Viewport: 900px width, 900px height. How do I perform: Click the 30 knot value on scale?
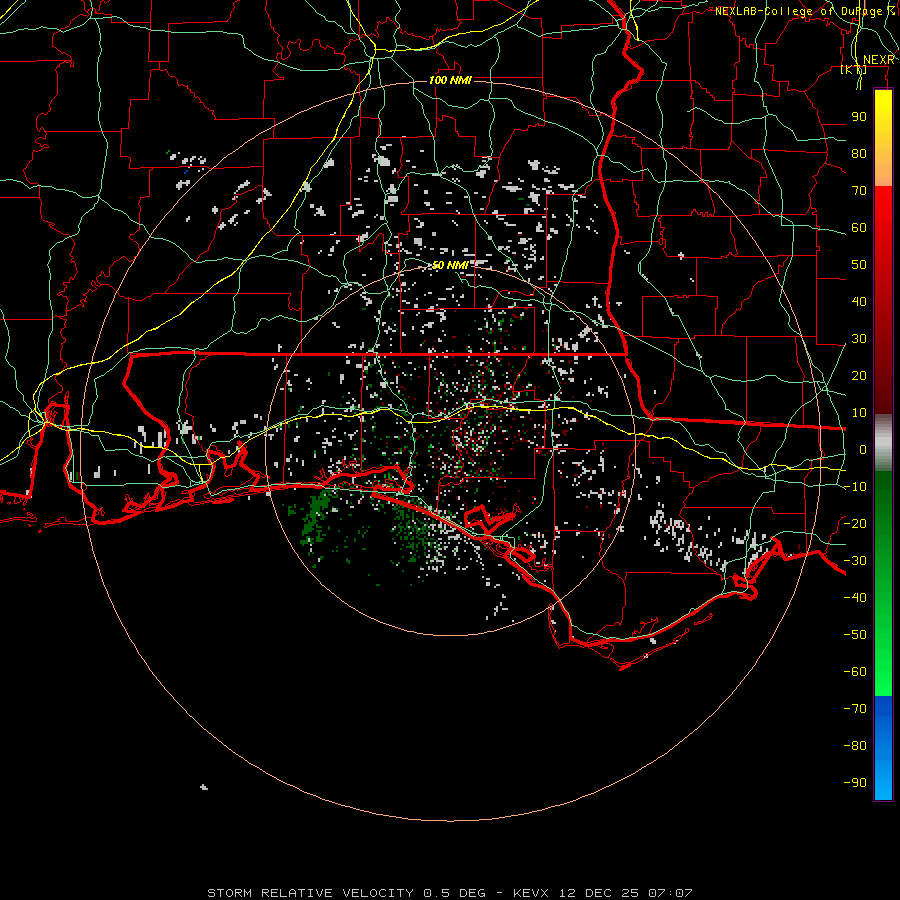859,339
